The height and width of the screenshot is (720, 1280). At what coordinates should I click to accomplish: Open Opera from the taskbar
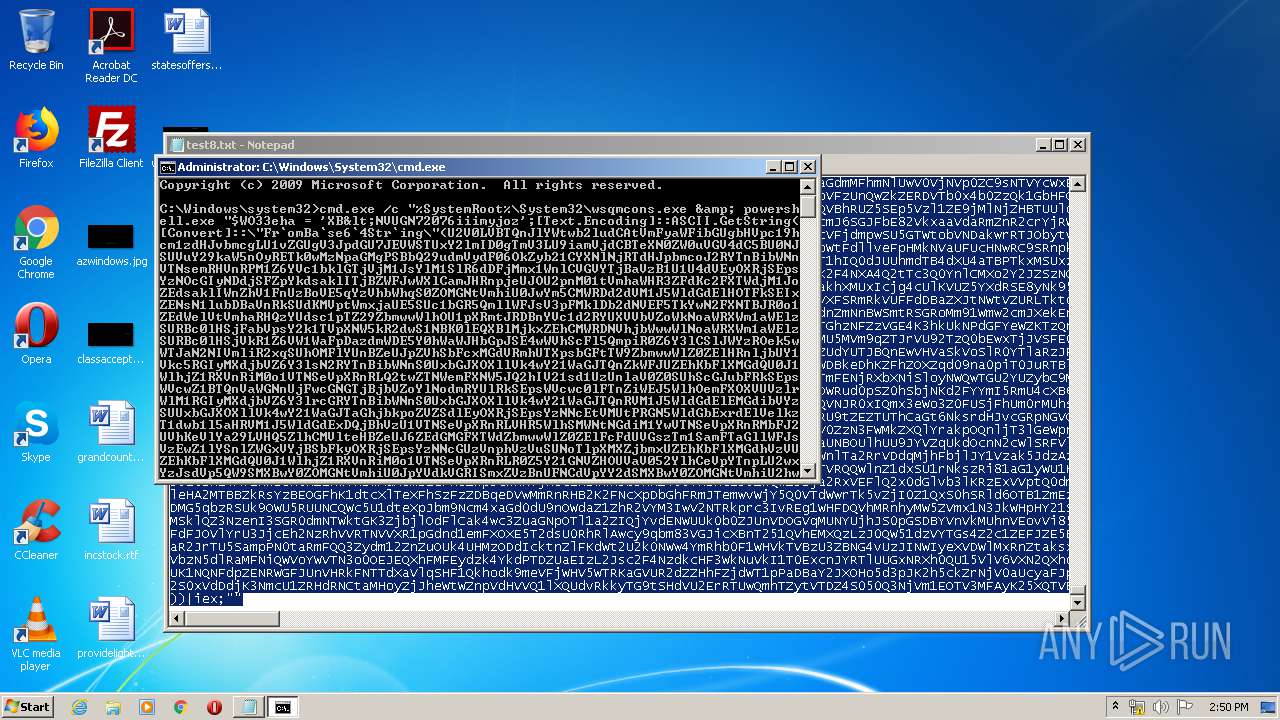coord(214,707)
